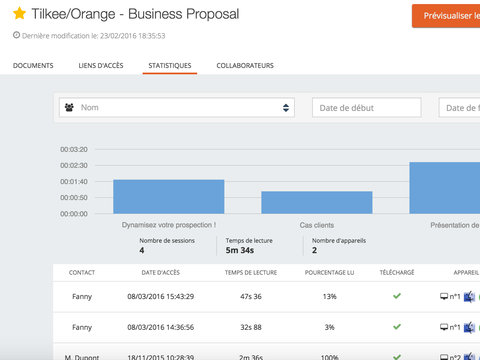Click the Mac Finder icon in first Fanny row
480x360 pixels.
point(469,296)
